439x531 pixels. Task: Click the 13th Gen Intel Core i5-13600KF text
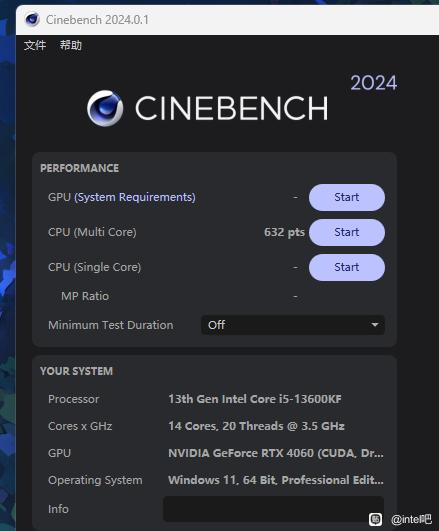tap(255, 399)
